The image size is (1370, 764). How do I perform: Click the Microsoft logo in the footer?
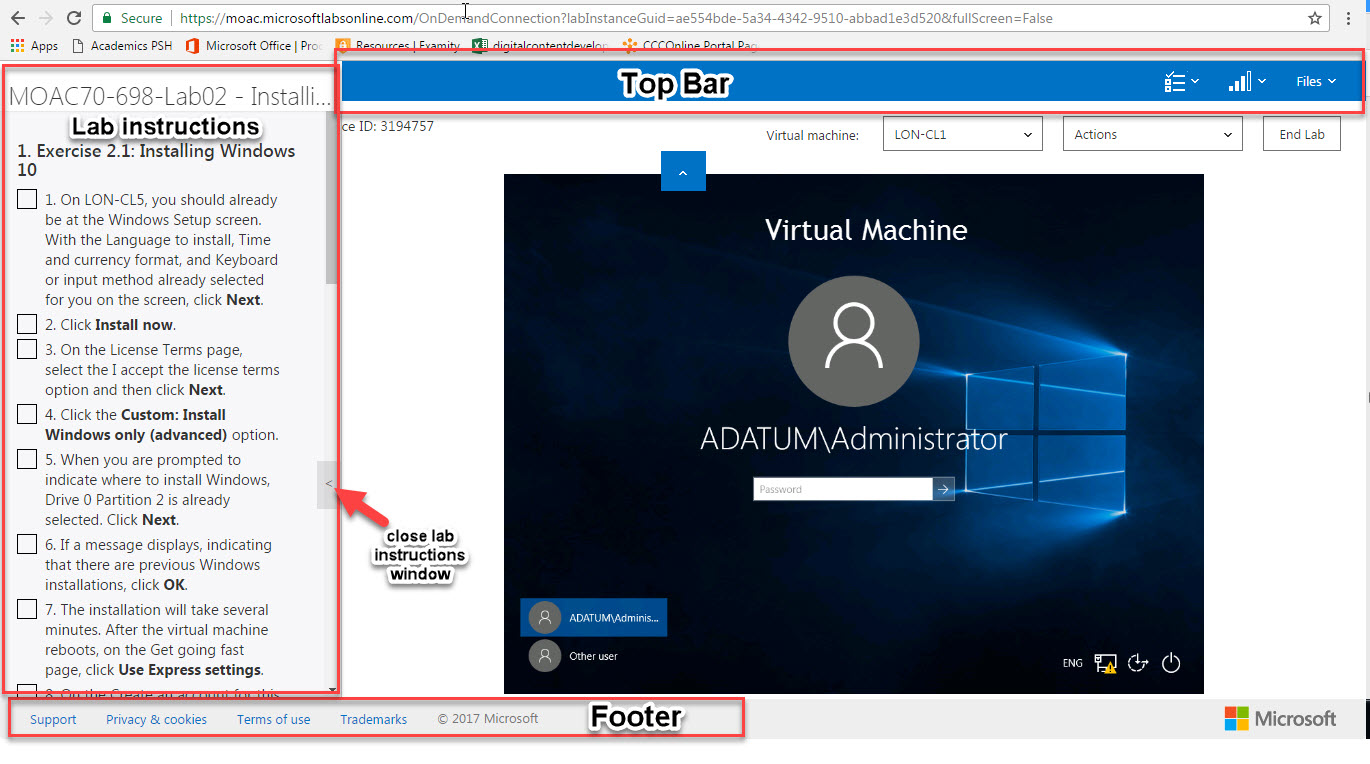(x=1280, y=718)
